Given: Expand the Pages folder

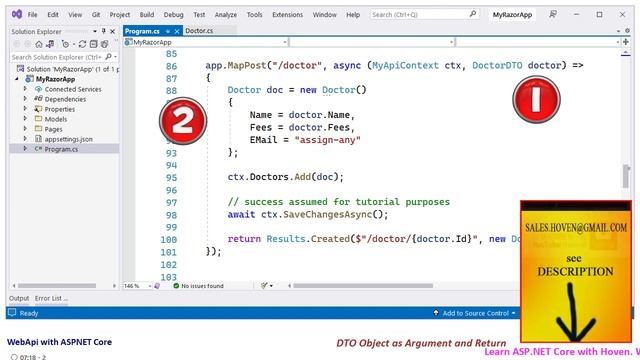Looking at the screenshot, I should click(x=25, y=129).
